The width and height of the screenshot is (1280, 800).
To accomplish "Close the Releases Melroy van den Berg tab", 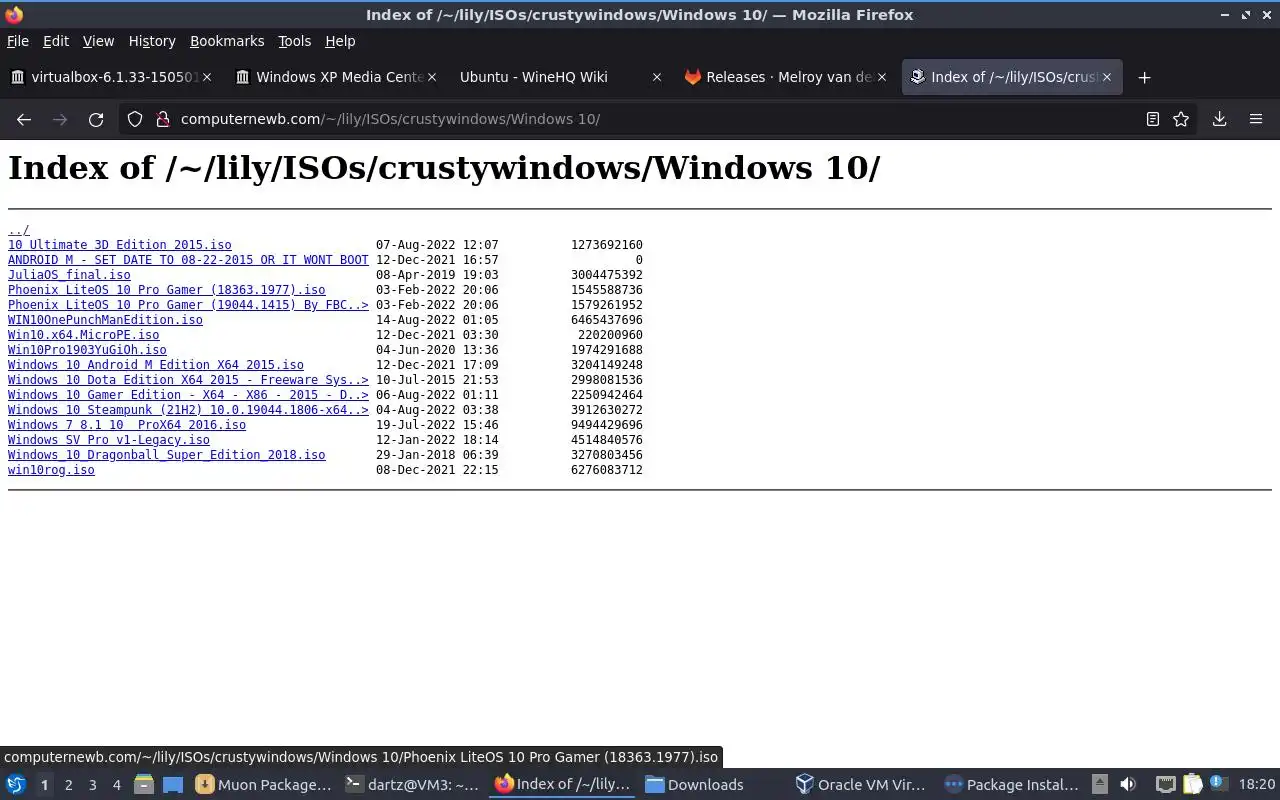I will [x=881, y=77].
